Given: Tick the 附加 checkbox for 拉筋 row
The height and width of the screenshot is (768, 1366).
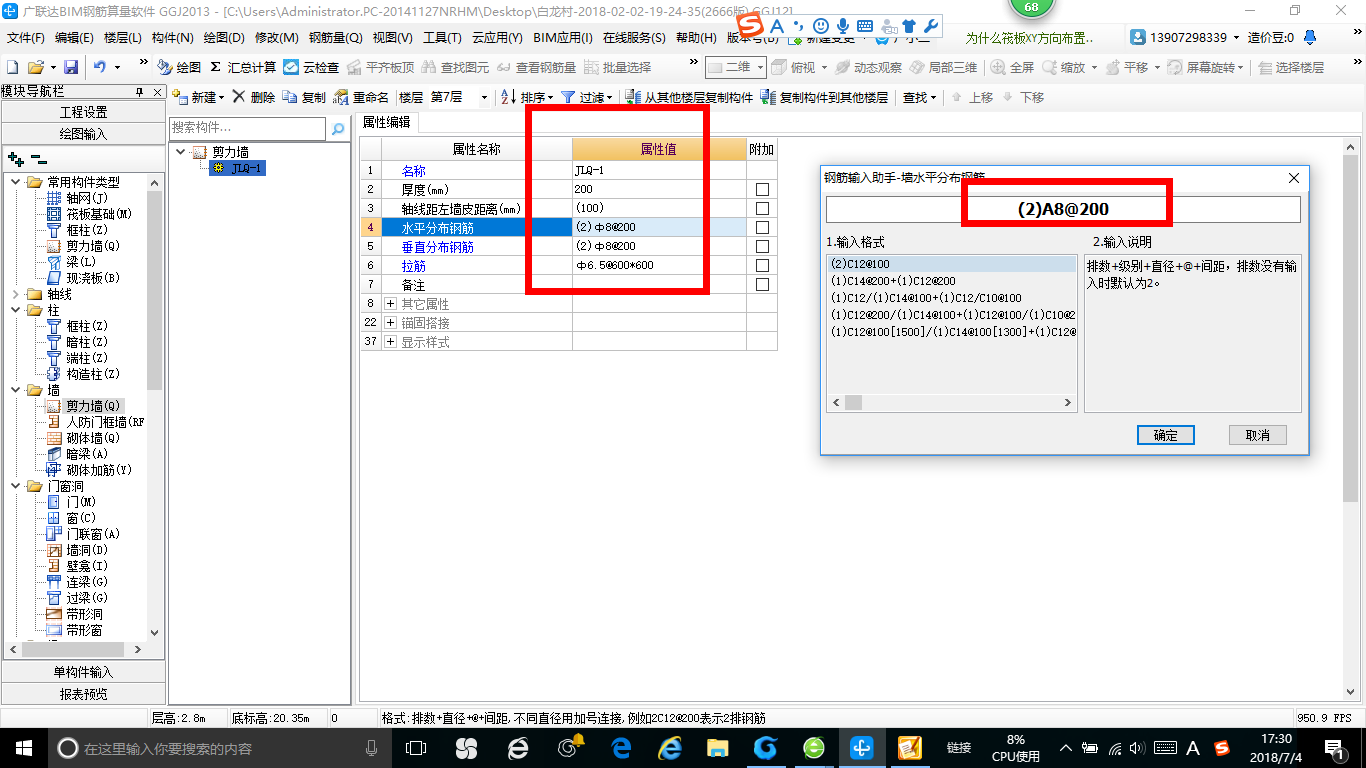Looking at the screenshot, I should click(x=762, y=265).
